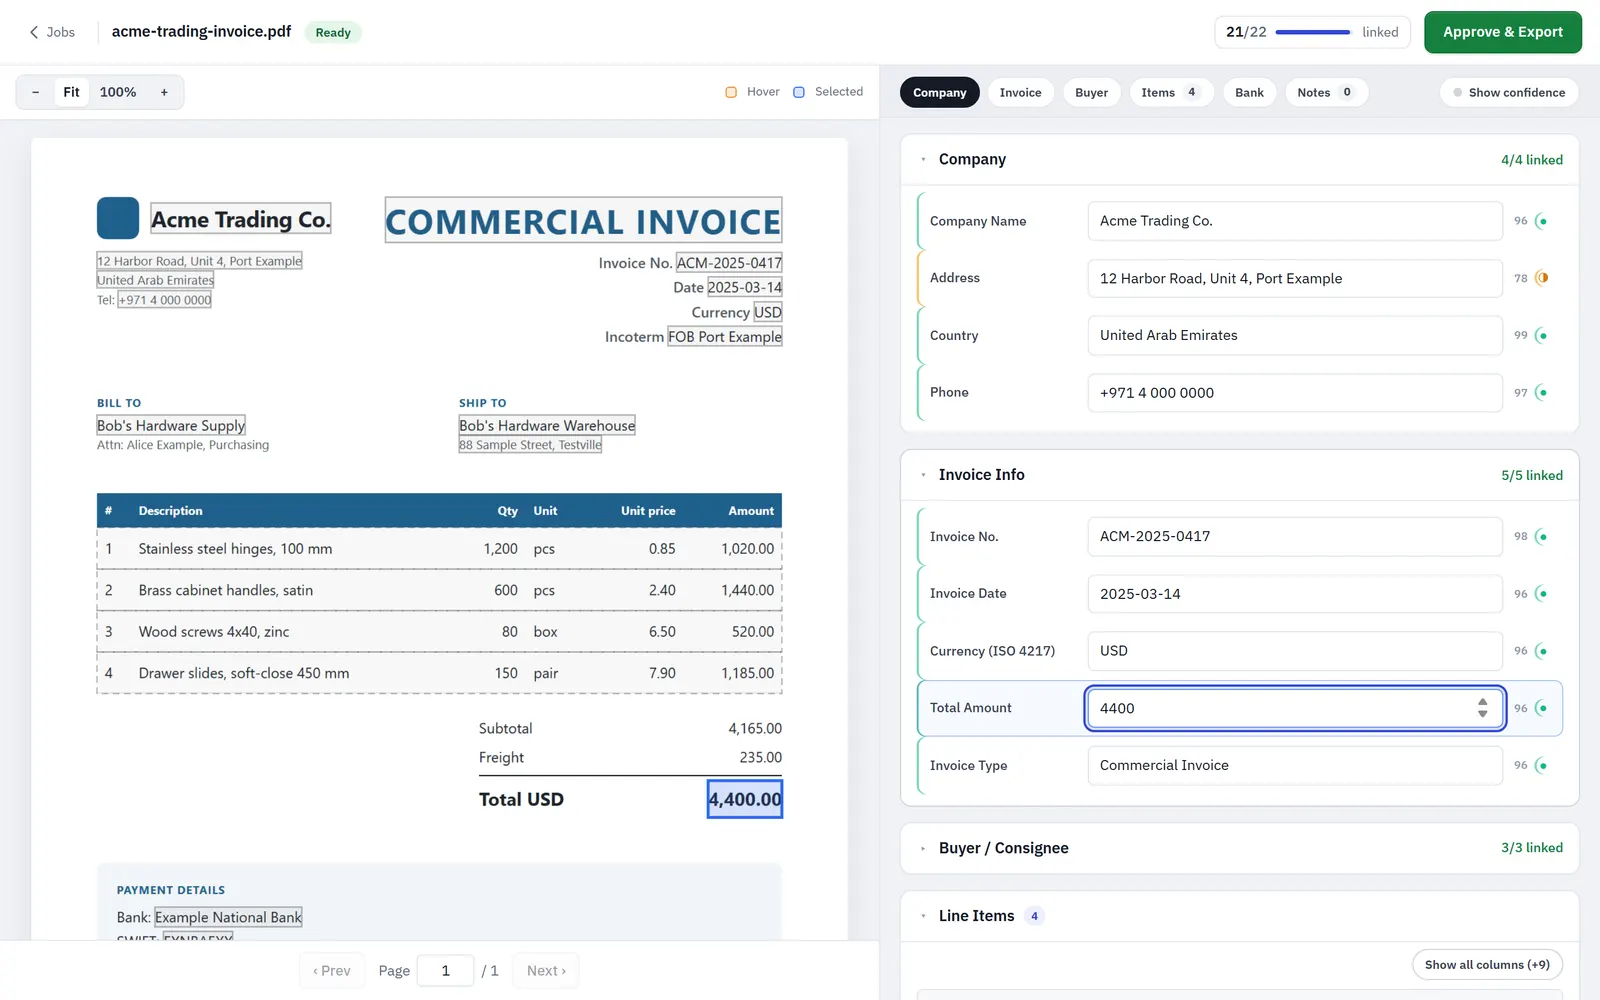Image resolution: width=1600 pixels, height=1000 pixels.
Task: Click Approve & Export
Action: coord(1503,32)
